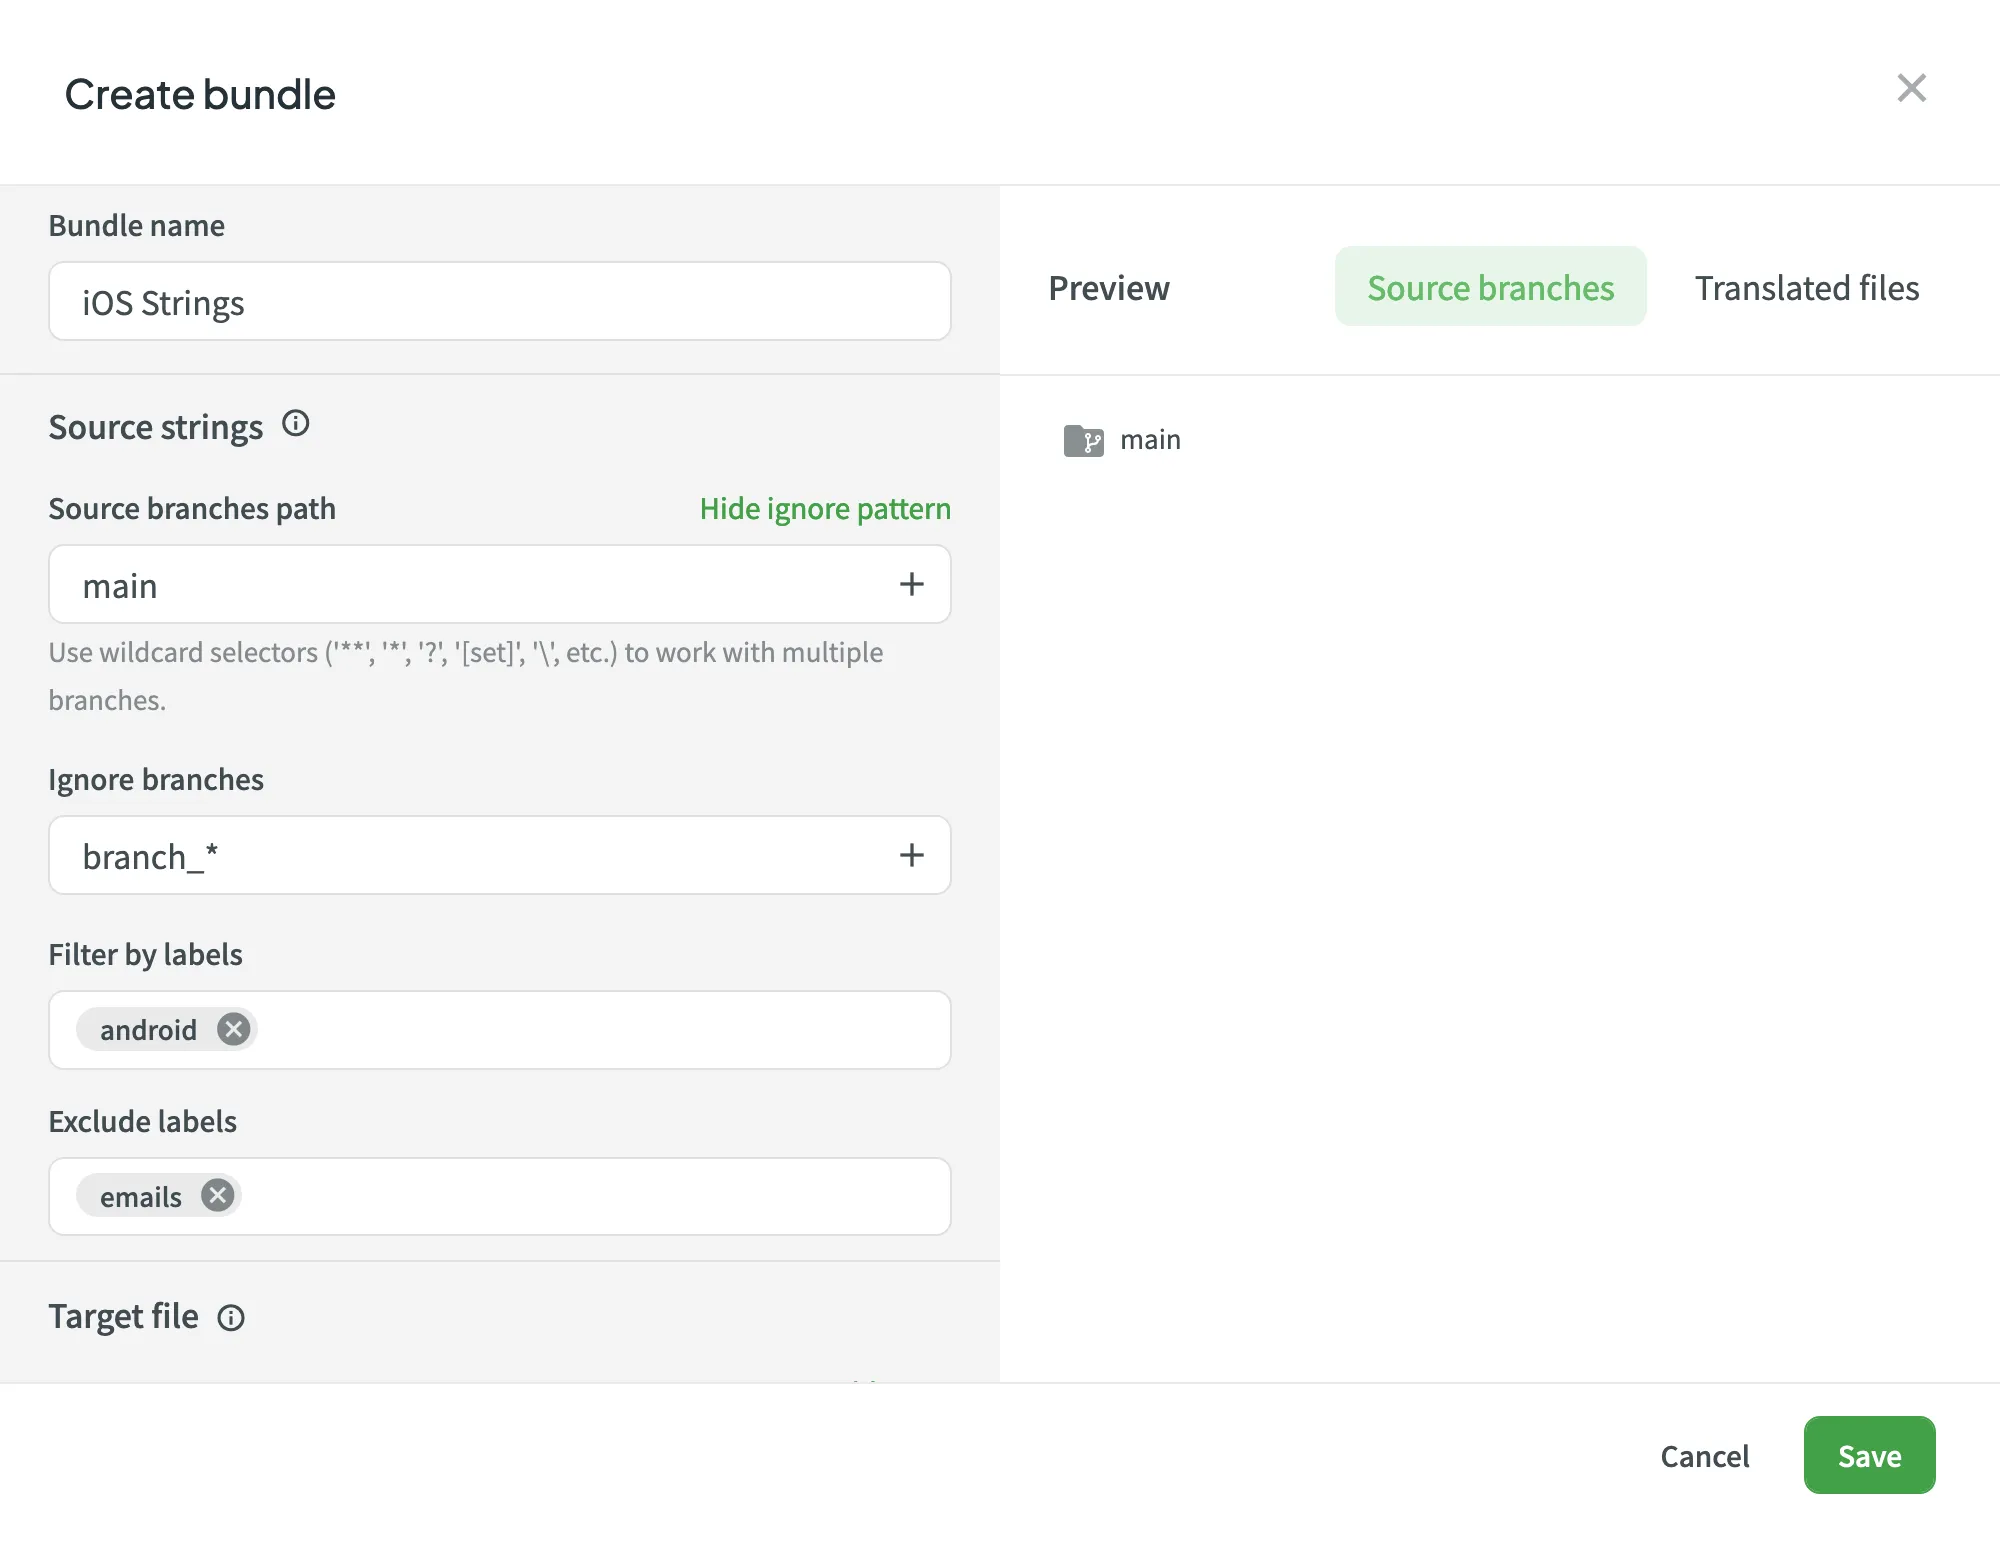Viewport: 2000px width, 1558px height.
Task: Click Hide ignore pattern link
Action: tap(825, 506)
